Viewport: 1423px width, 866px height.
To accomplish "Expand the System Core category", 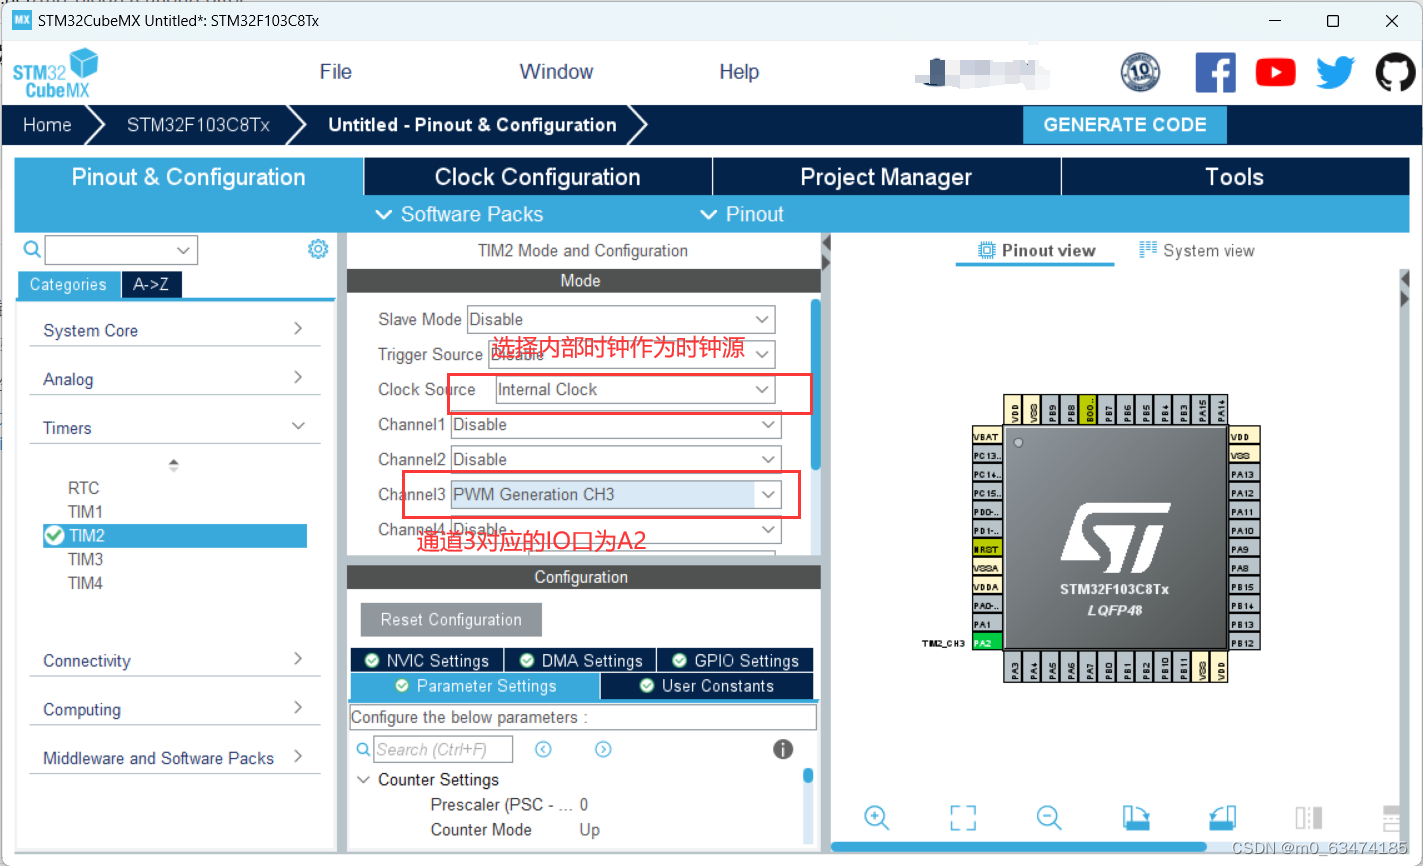I will [x=175, y=330].
